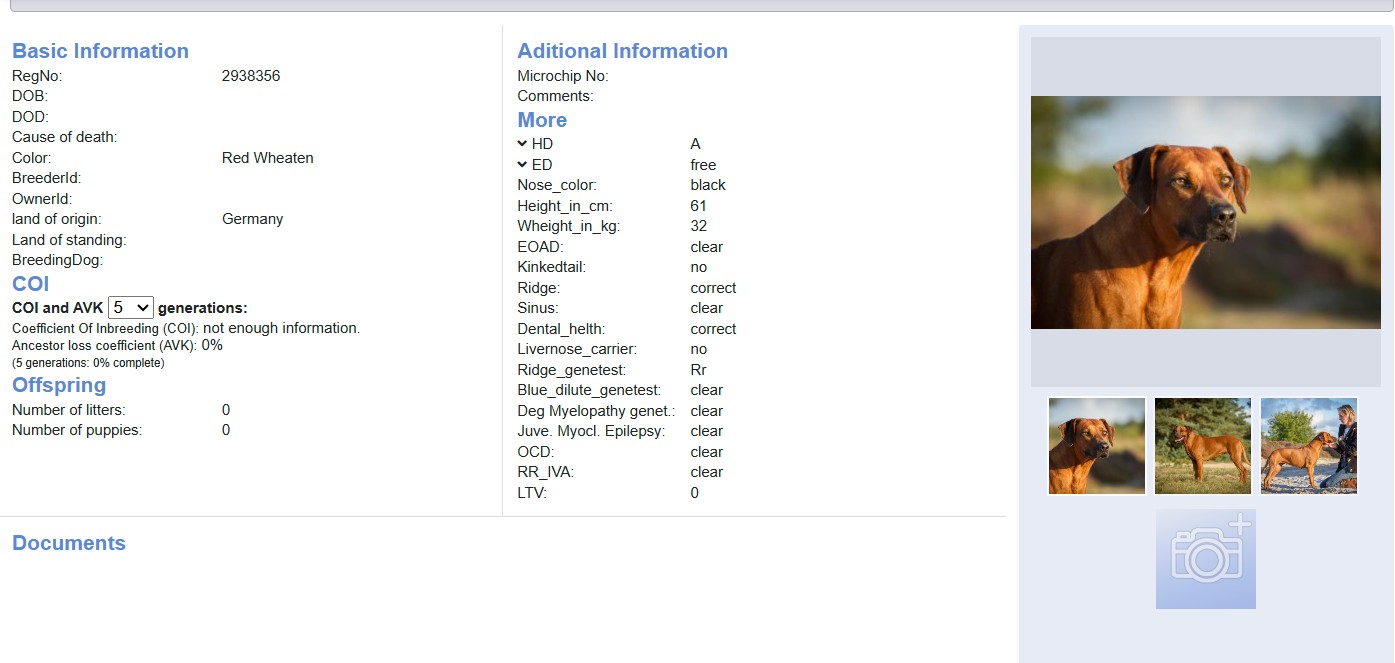Click the Microchip No label
The height and width of the screenshot is (663, 1395).
562,76
